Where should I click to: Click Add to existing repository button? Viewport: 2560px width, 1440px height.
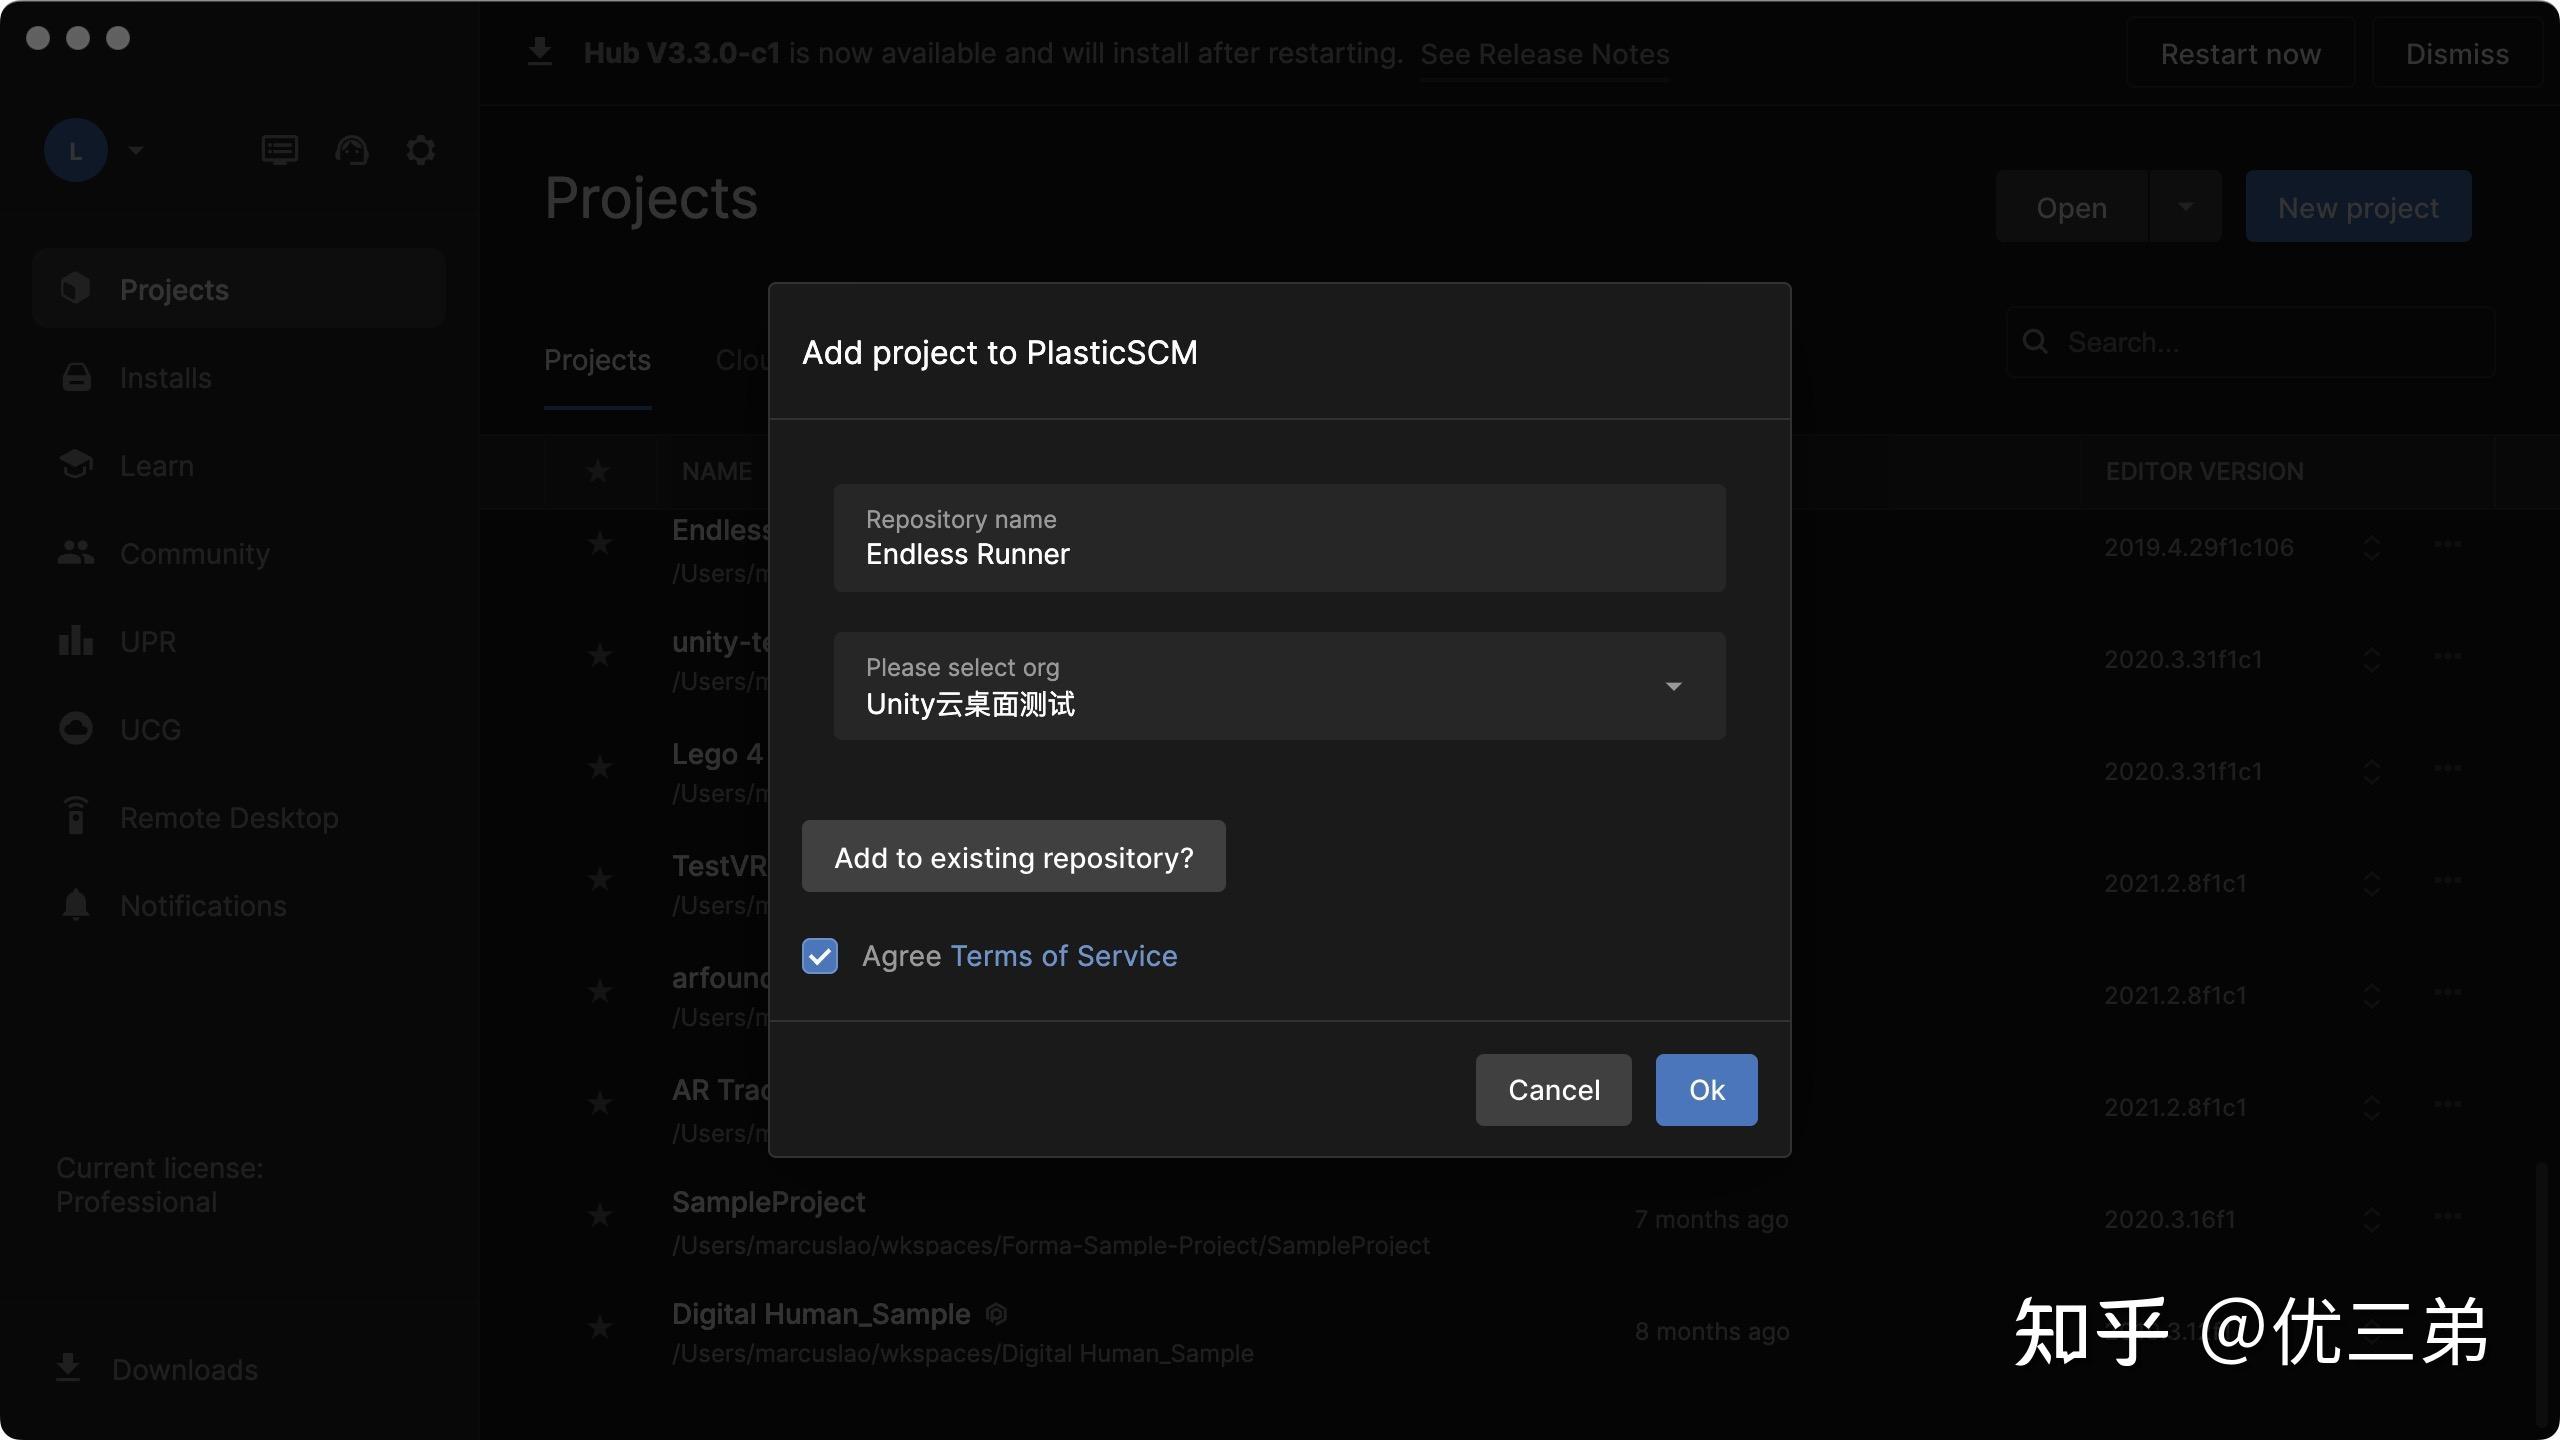(x=1013, y=857)
